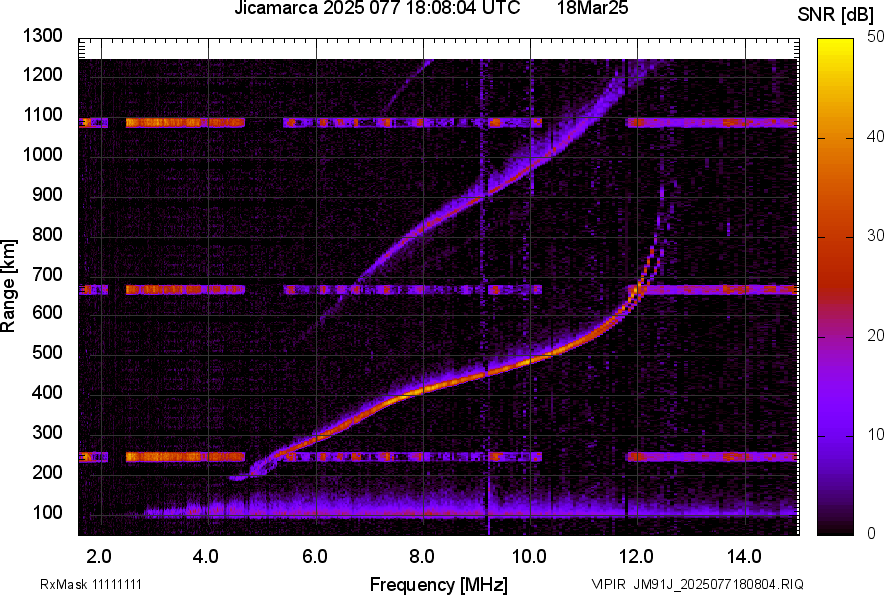Click the colorbar near the 30 dB mark
The height and width of the screenshot is (595, 884).
pos(835,237)
